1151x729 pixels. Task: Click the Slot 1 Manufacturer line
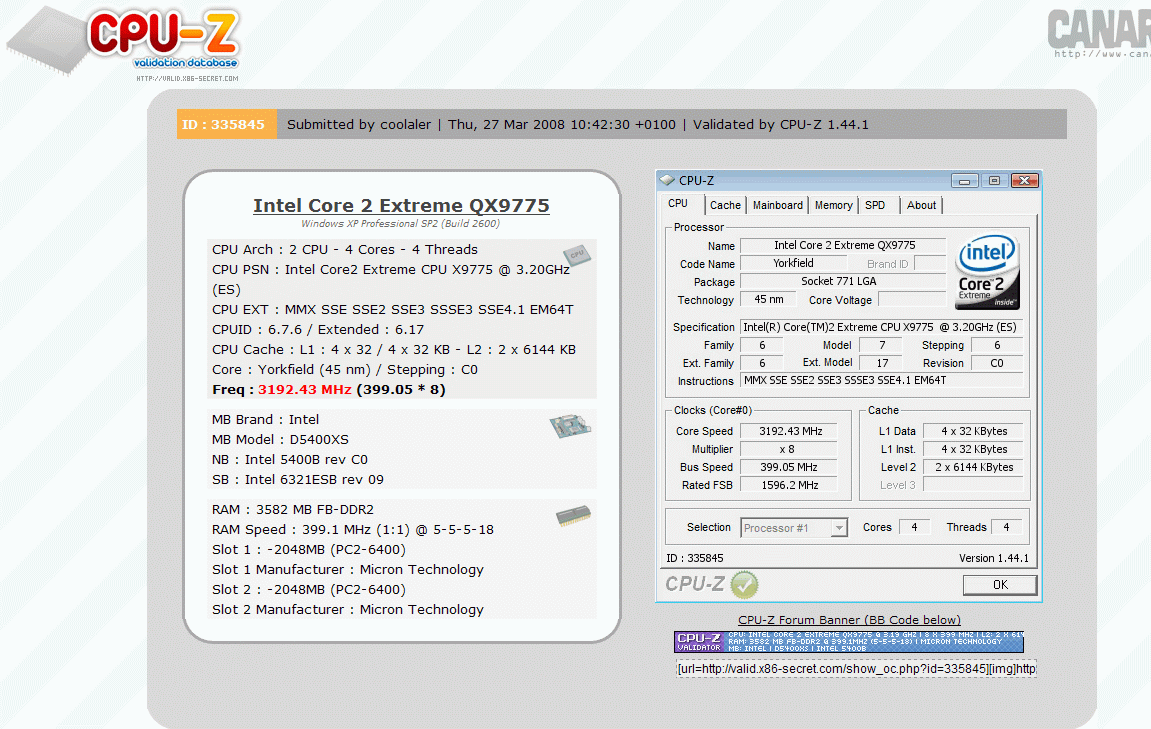coord(348,570)
